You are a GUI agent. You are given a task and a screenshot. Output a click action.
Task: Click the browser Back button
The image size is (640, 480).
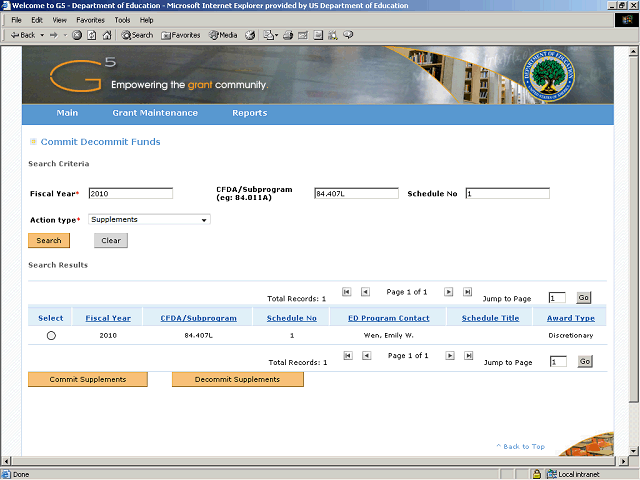pos(23,35)
